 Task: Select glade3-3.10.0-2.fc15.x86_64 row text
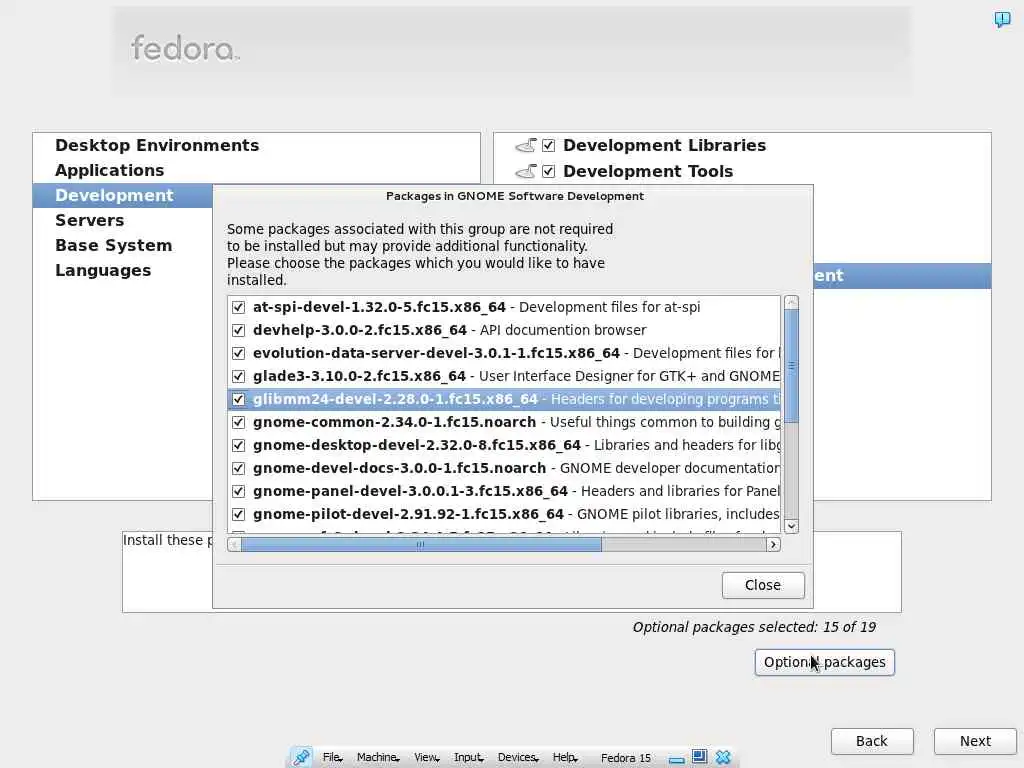[x=359, y=376]
